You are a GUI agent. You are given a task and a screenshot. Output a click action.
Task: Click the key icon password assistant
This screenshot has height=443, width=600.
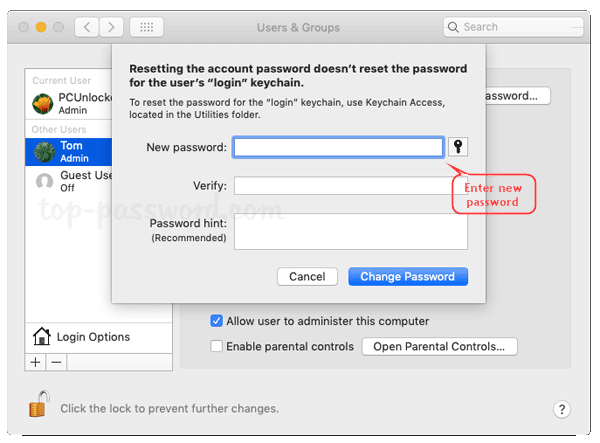coord(459,147)
